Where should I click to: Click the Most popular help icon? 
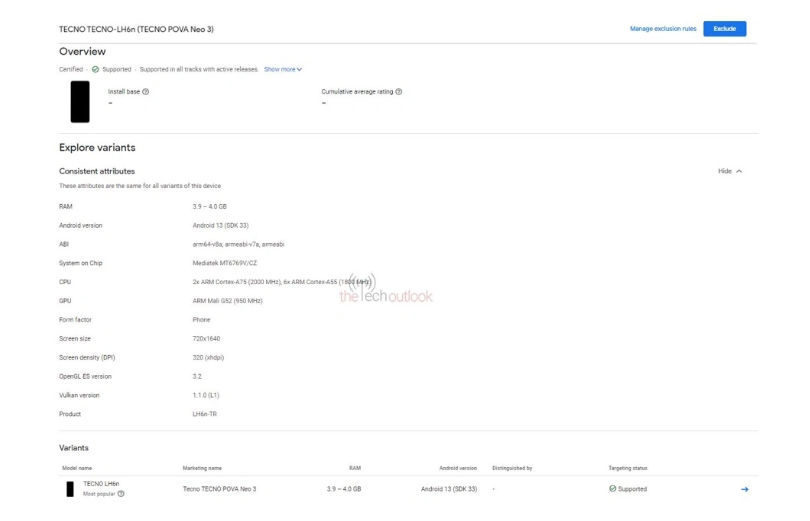point(121,494)
